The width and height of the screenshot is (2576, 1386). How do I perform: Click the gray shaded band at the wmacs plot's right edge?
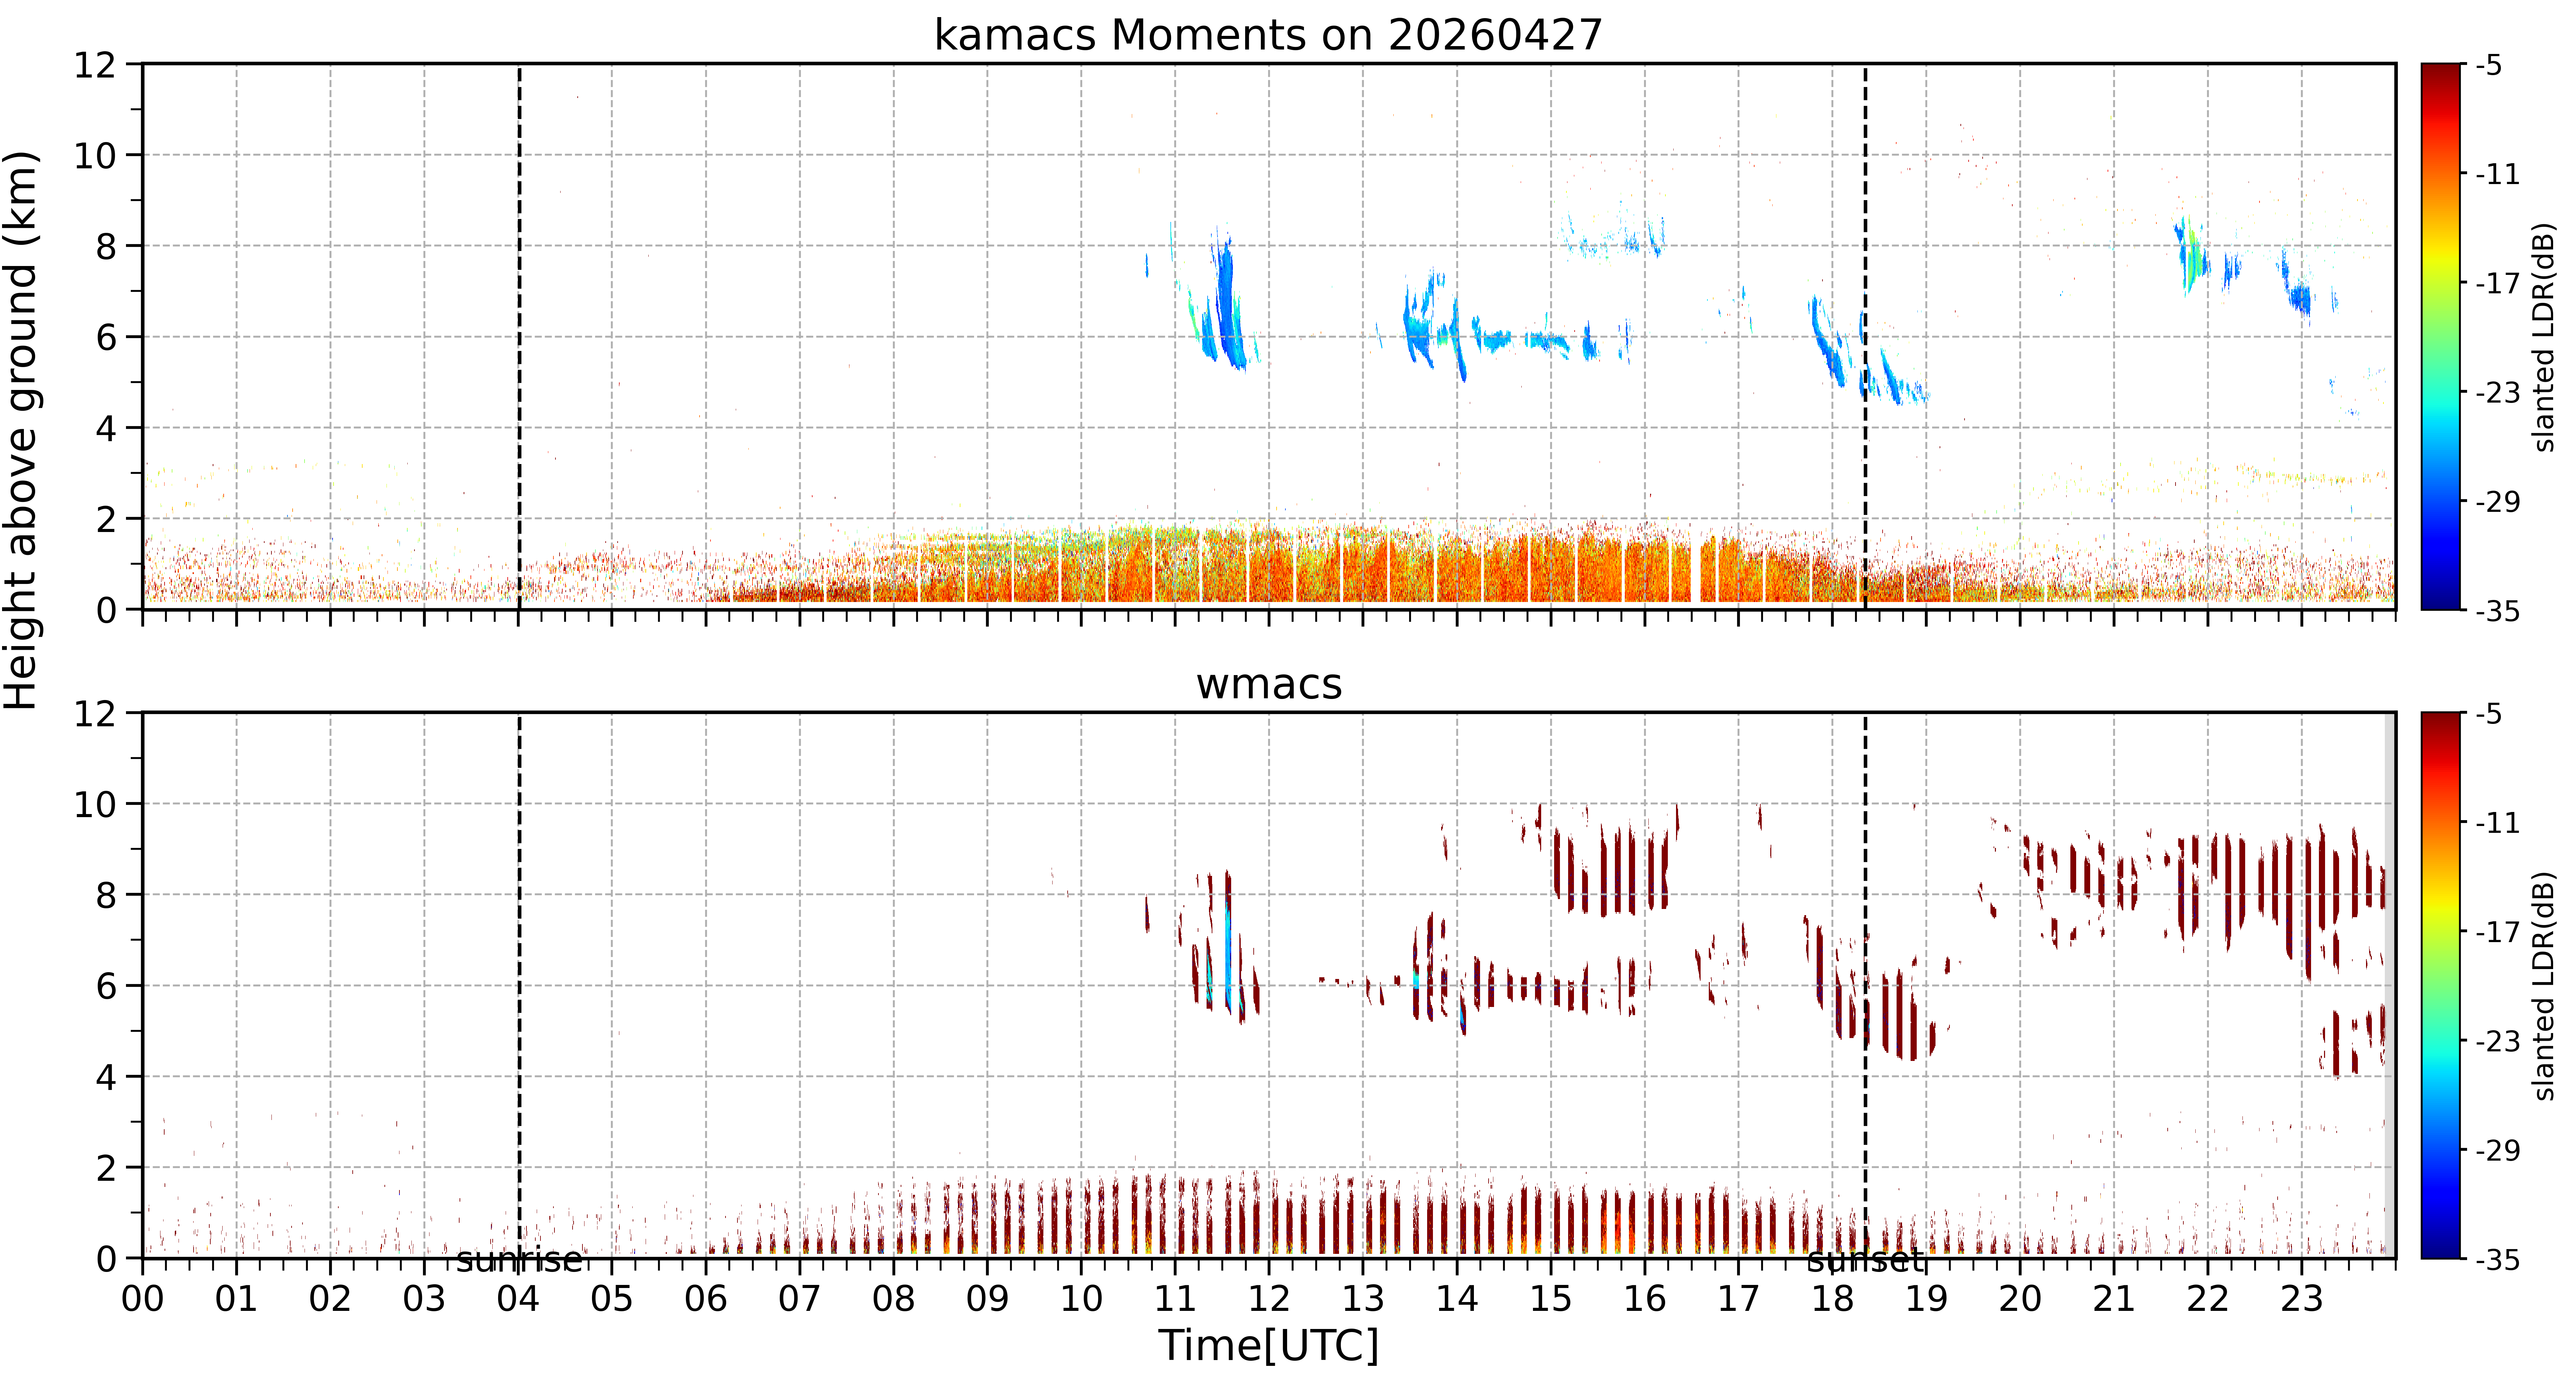click(2390, 985)
